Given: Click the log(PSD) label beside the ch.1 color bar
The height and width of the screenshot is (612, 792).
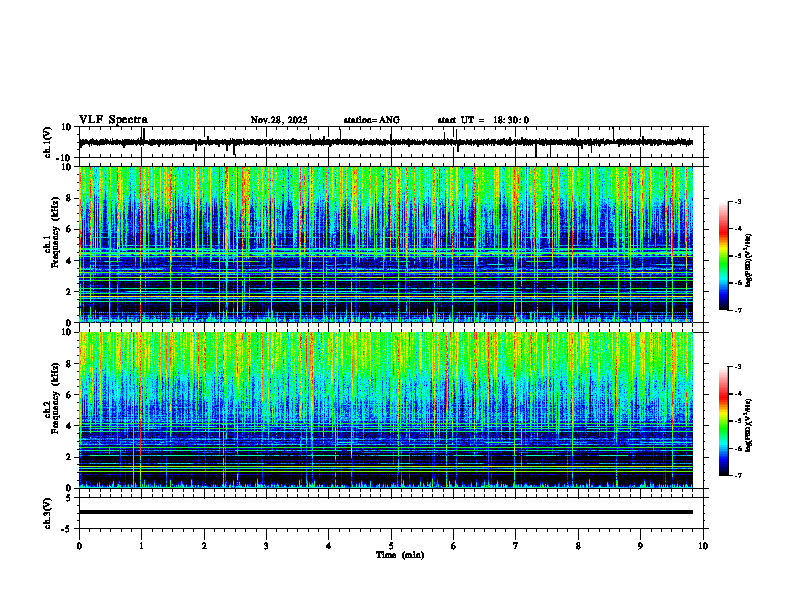Looking at the screenshot, I should click(749, 261).
